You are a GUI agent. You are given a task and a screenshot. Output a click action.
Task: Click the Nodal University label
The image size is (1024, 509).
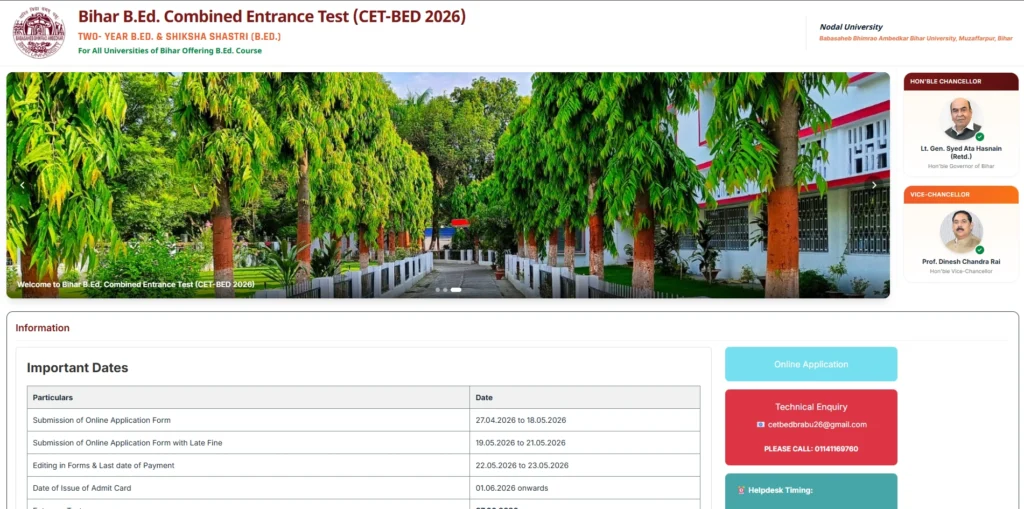click(x=851, y=27)
